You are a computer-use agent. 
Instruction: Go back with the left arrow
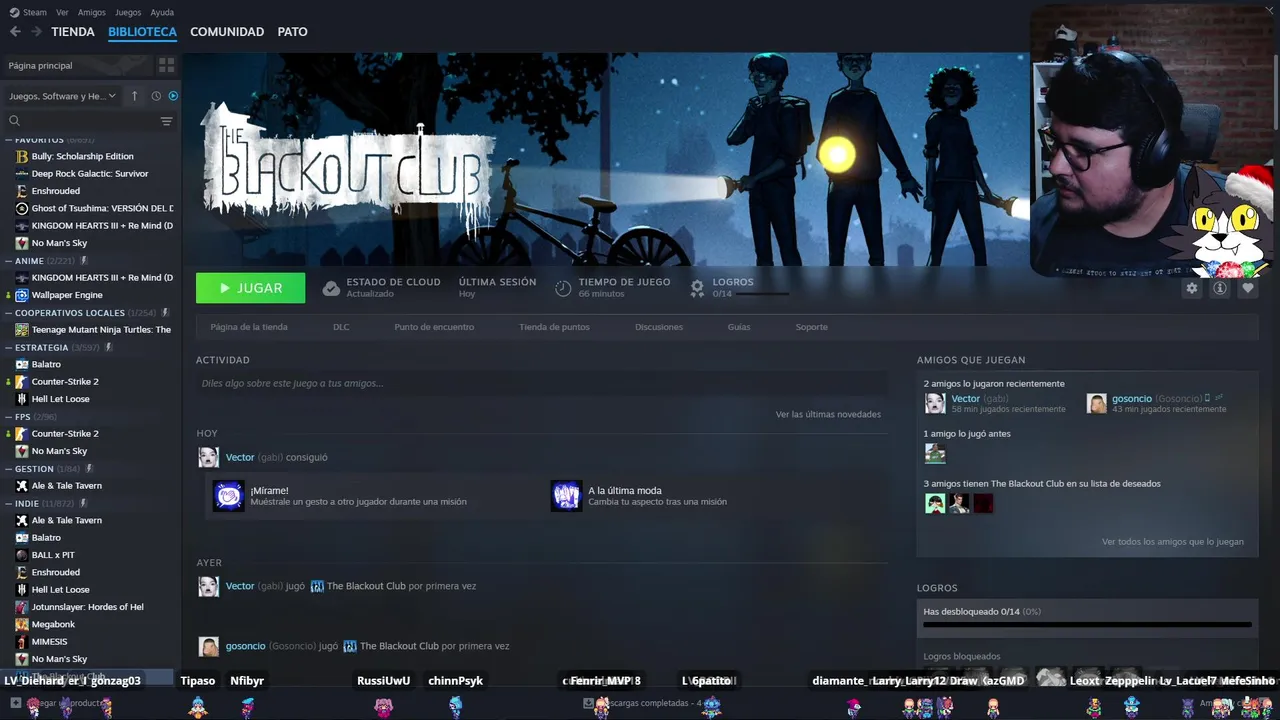(15, 32)
